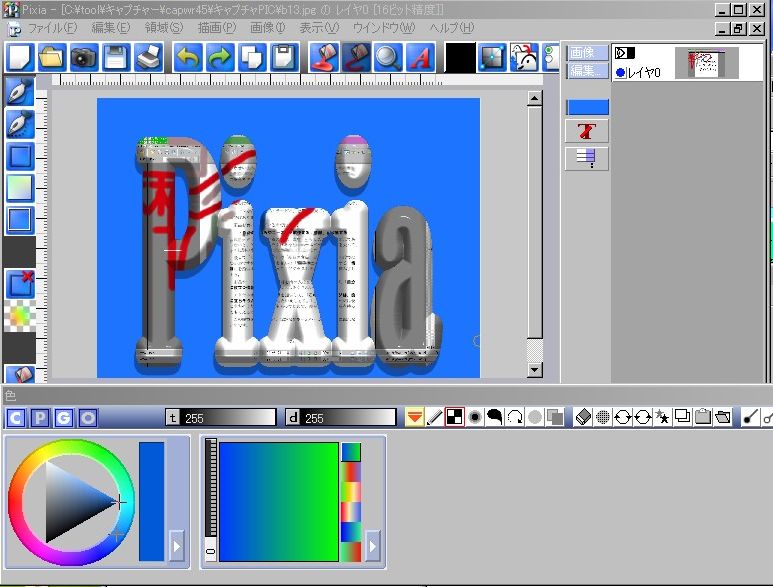Open the ファイル(F) menu
The width and height of the screenshot is (773, 587).
pyautogui.click(x=52, y=28)
